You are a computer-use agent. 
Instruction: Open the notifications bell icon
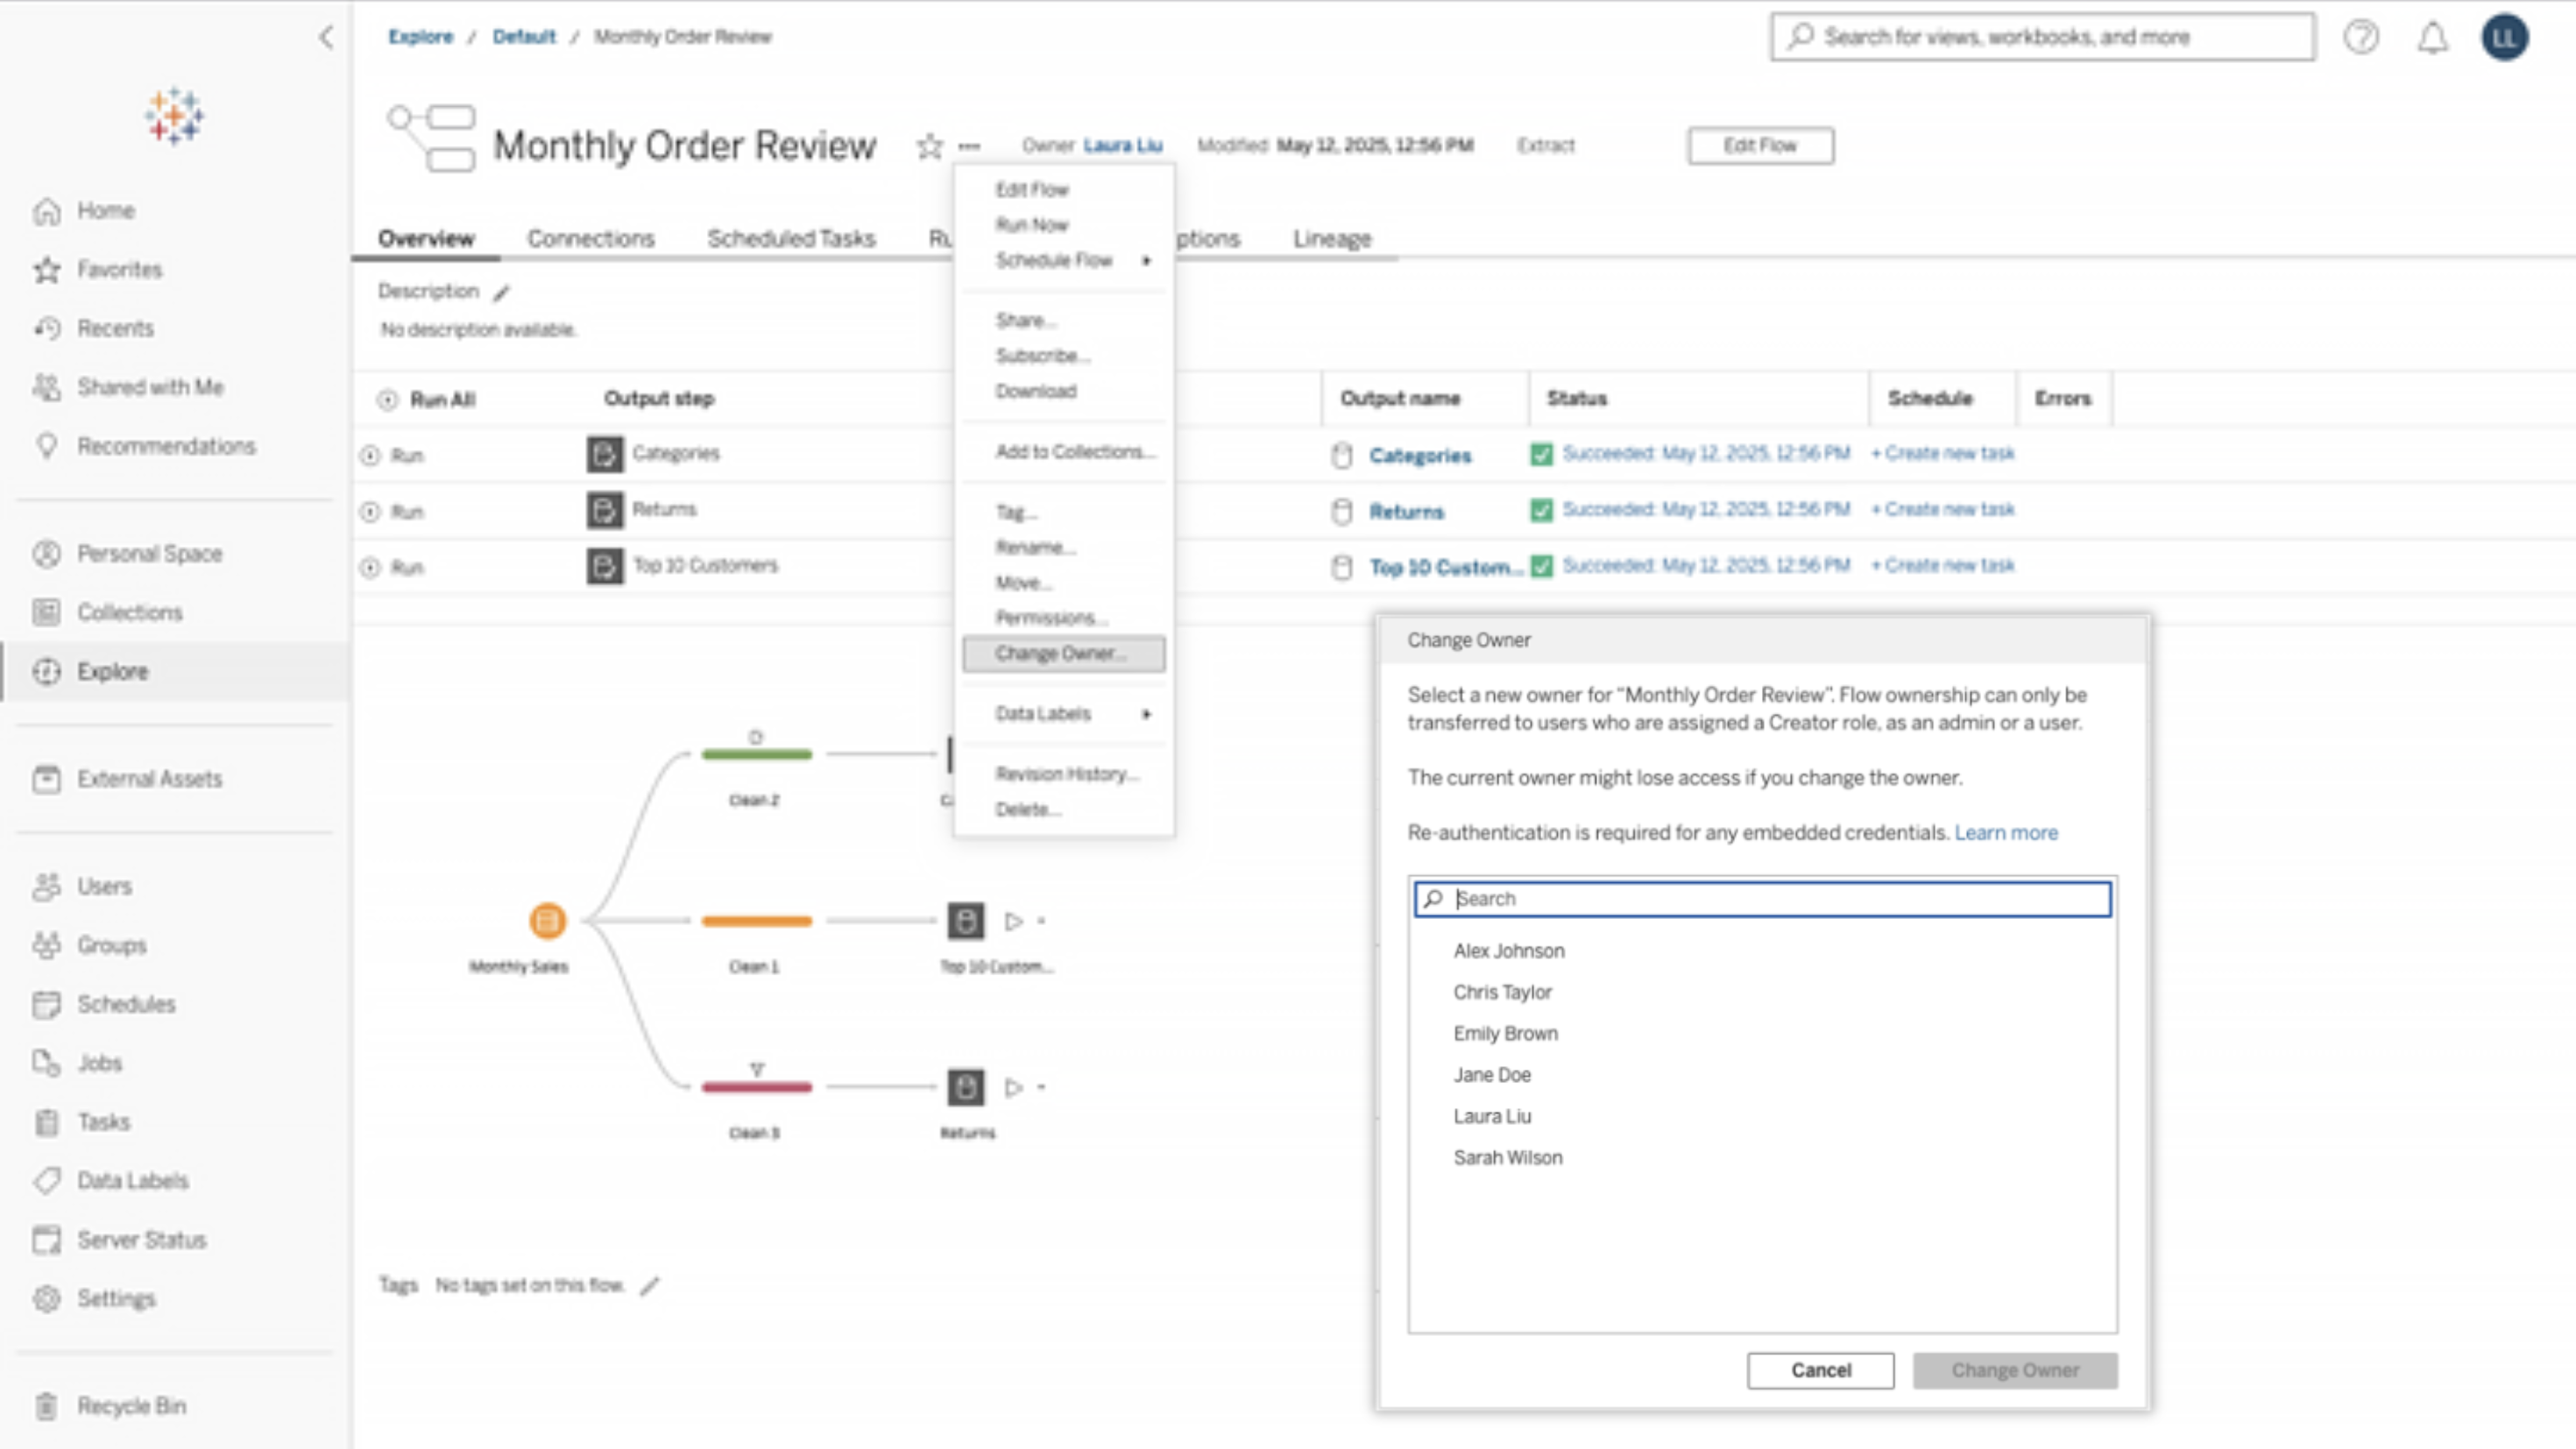(x=2432, y=38)
